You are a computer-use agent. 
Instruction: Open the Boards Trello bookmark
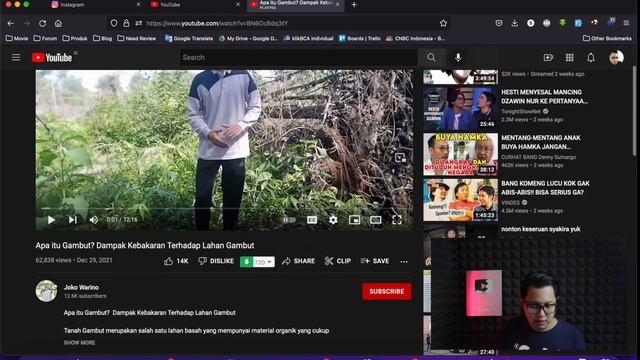click(360, 38)
